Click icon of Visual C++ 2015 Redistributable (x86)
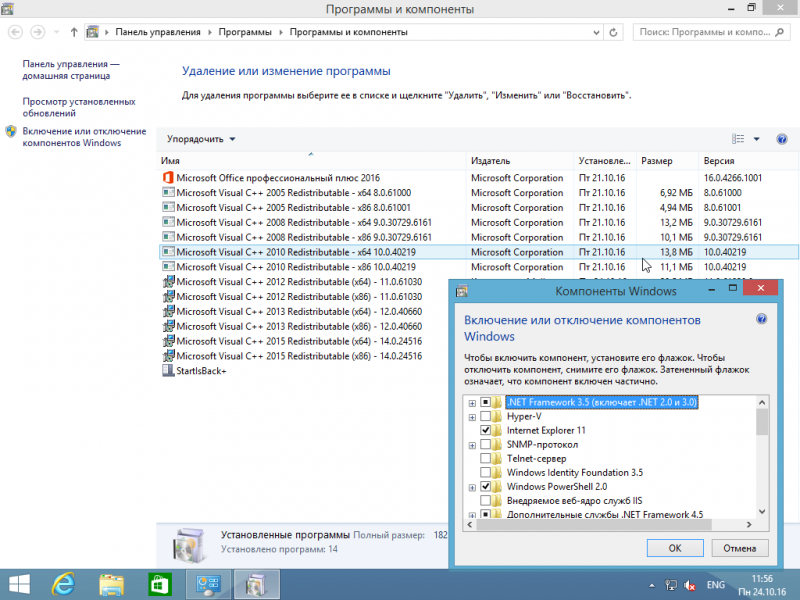The image size is (800, 600). (168, 356)
